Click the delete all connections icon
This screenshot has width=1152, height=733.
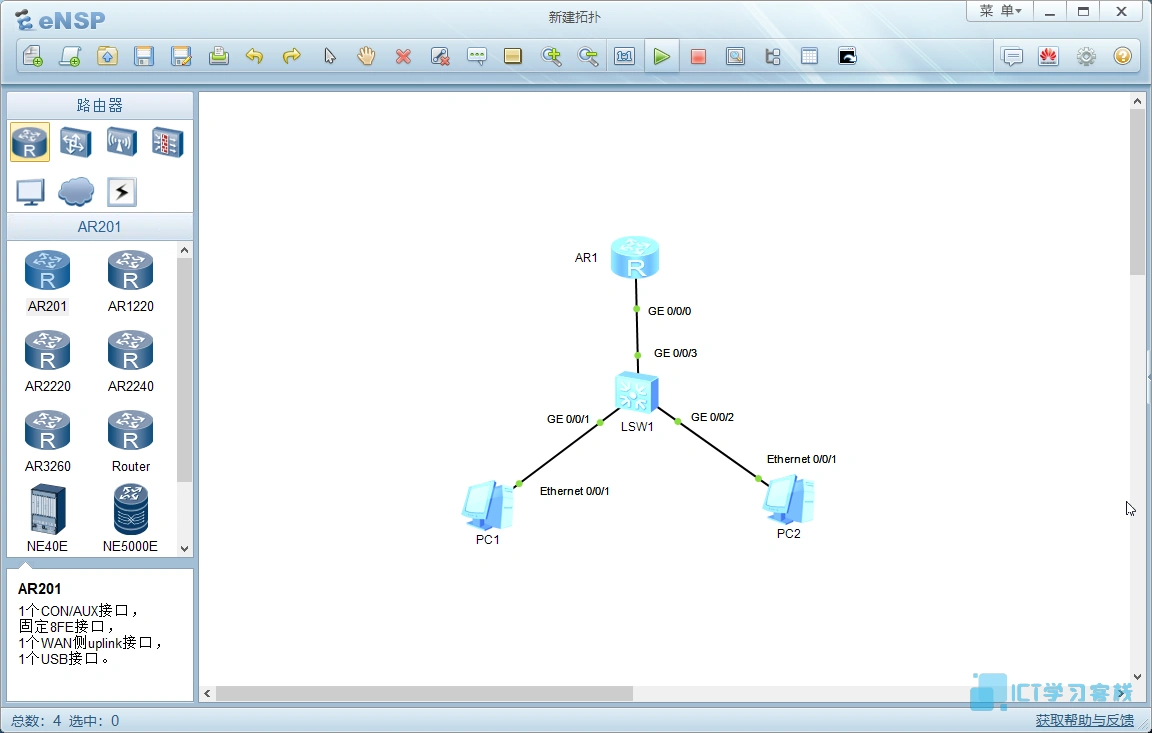click(x=440, y=57)
